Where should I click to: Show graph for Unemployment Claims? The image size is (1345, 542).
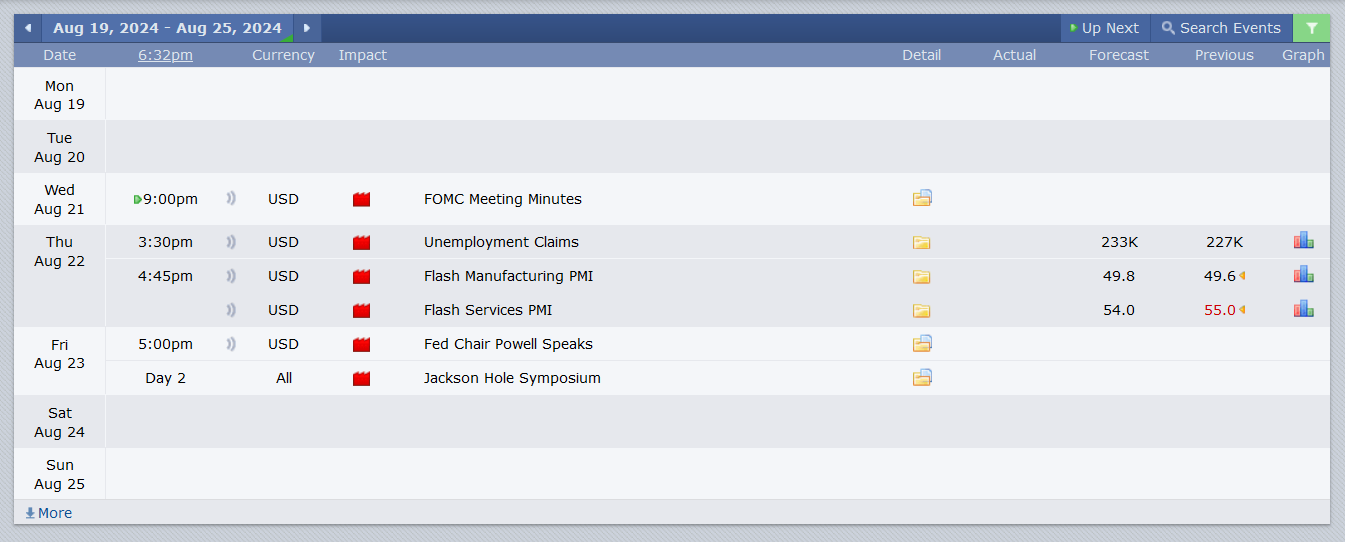pyautogui.click(x=1303, y=241)
